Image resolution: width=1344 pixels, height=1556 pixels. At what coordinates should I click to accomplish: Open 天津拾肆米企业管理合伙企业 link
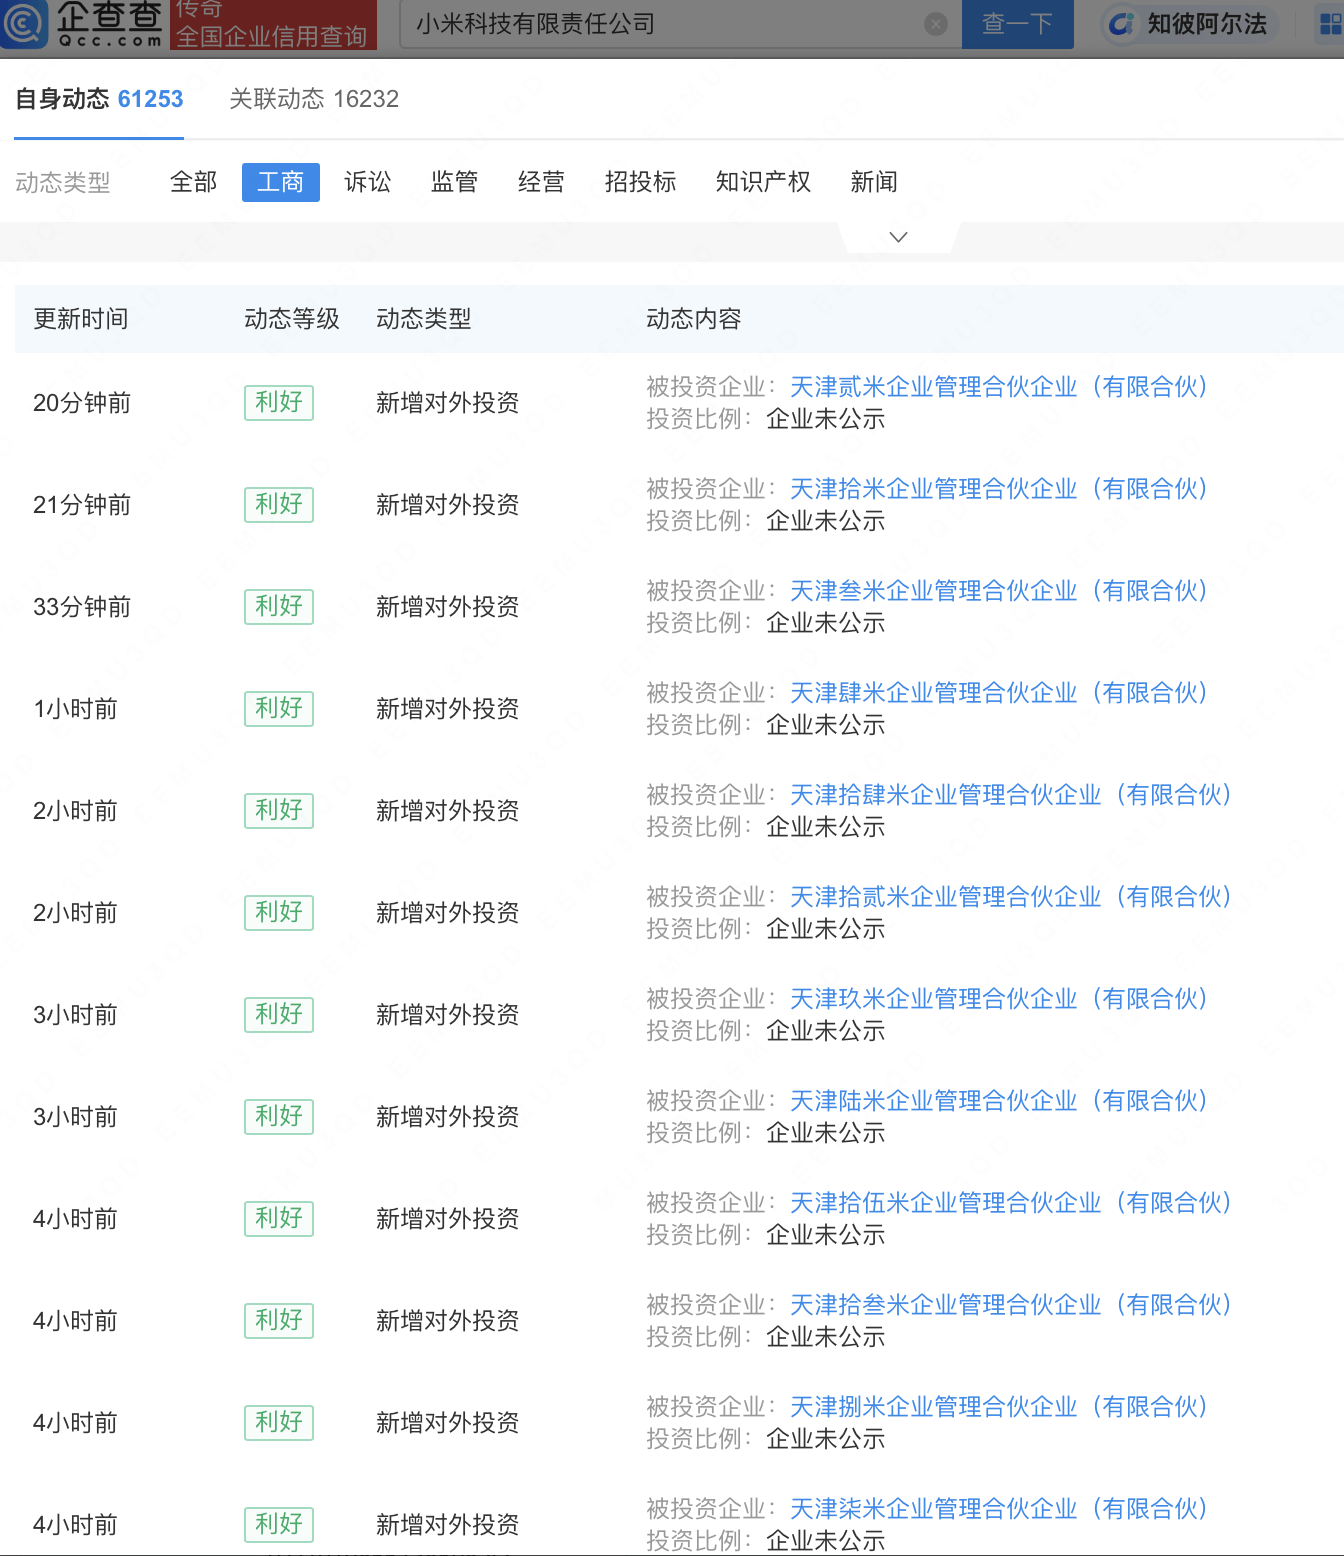tap(1011, 795)
